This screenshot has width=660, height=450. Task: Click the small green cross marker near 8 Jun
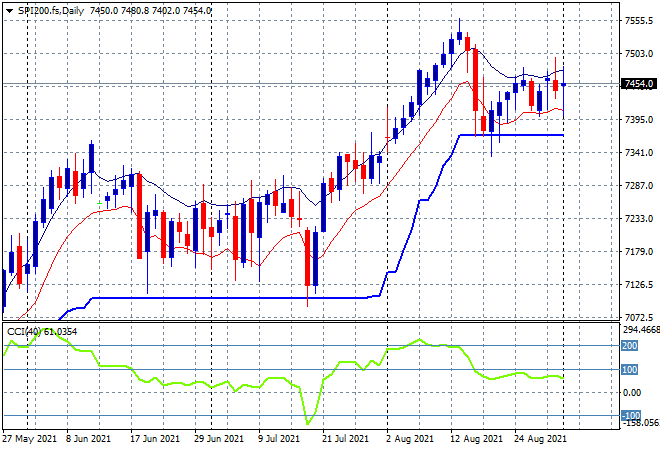coord(100,203)
